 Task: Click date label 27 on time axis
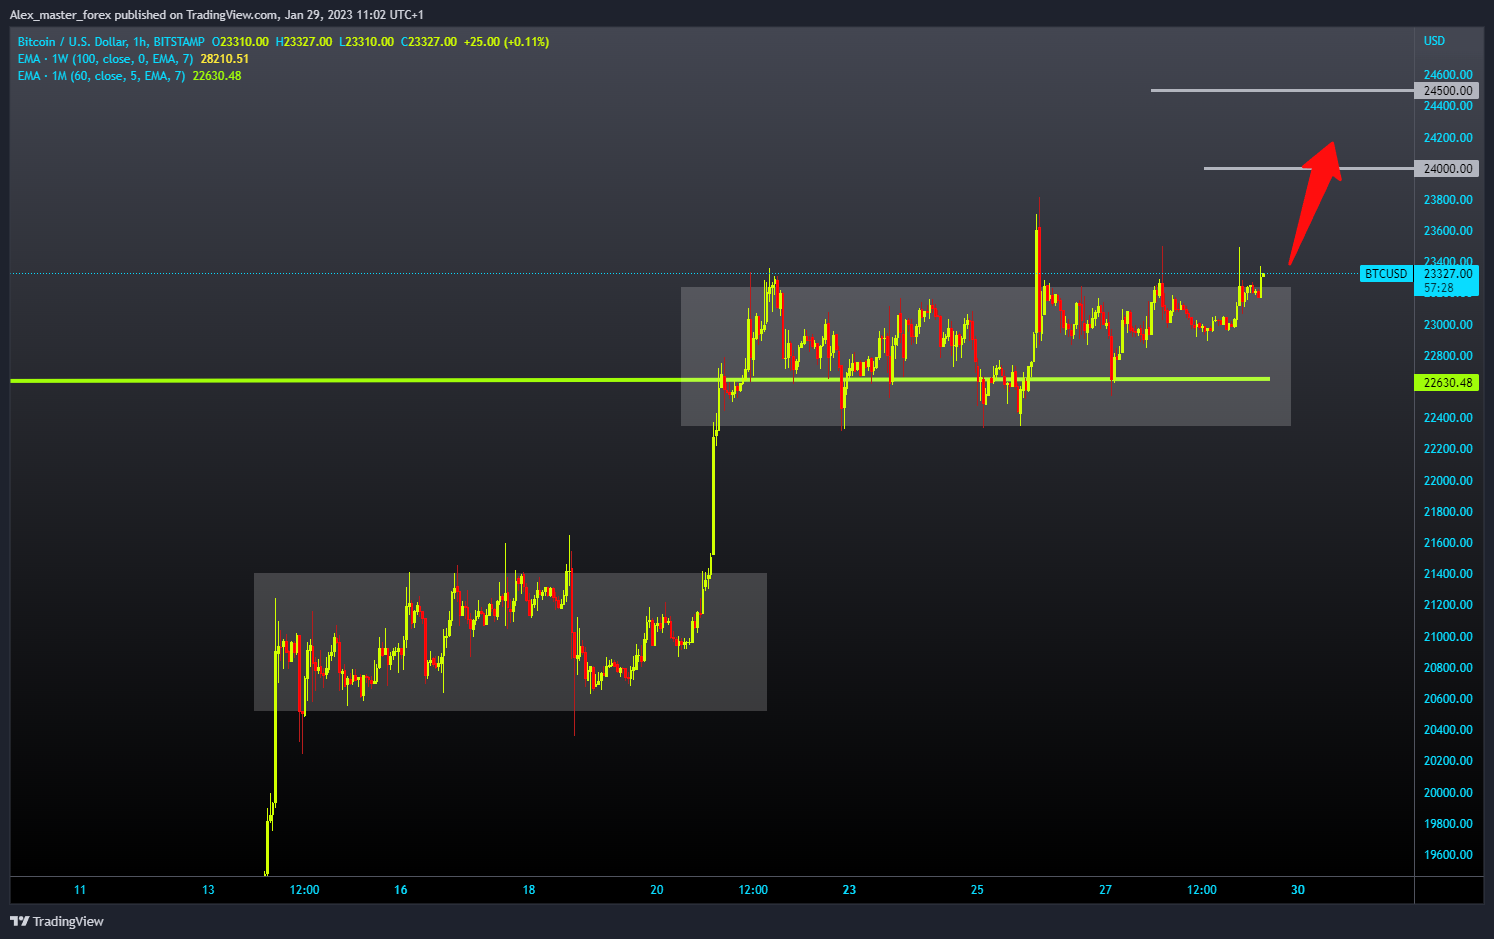[1105, 890]
